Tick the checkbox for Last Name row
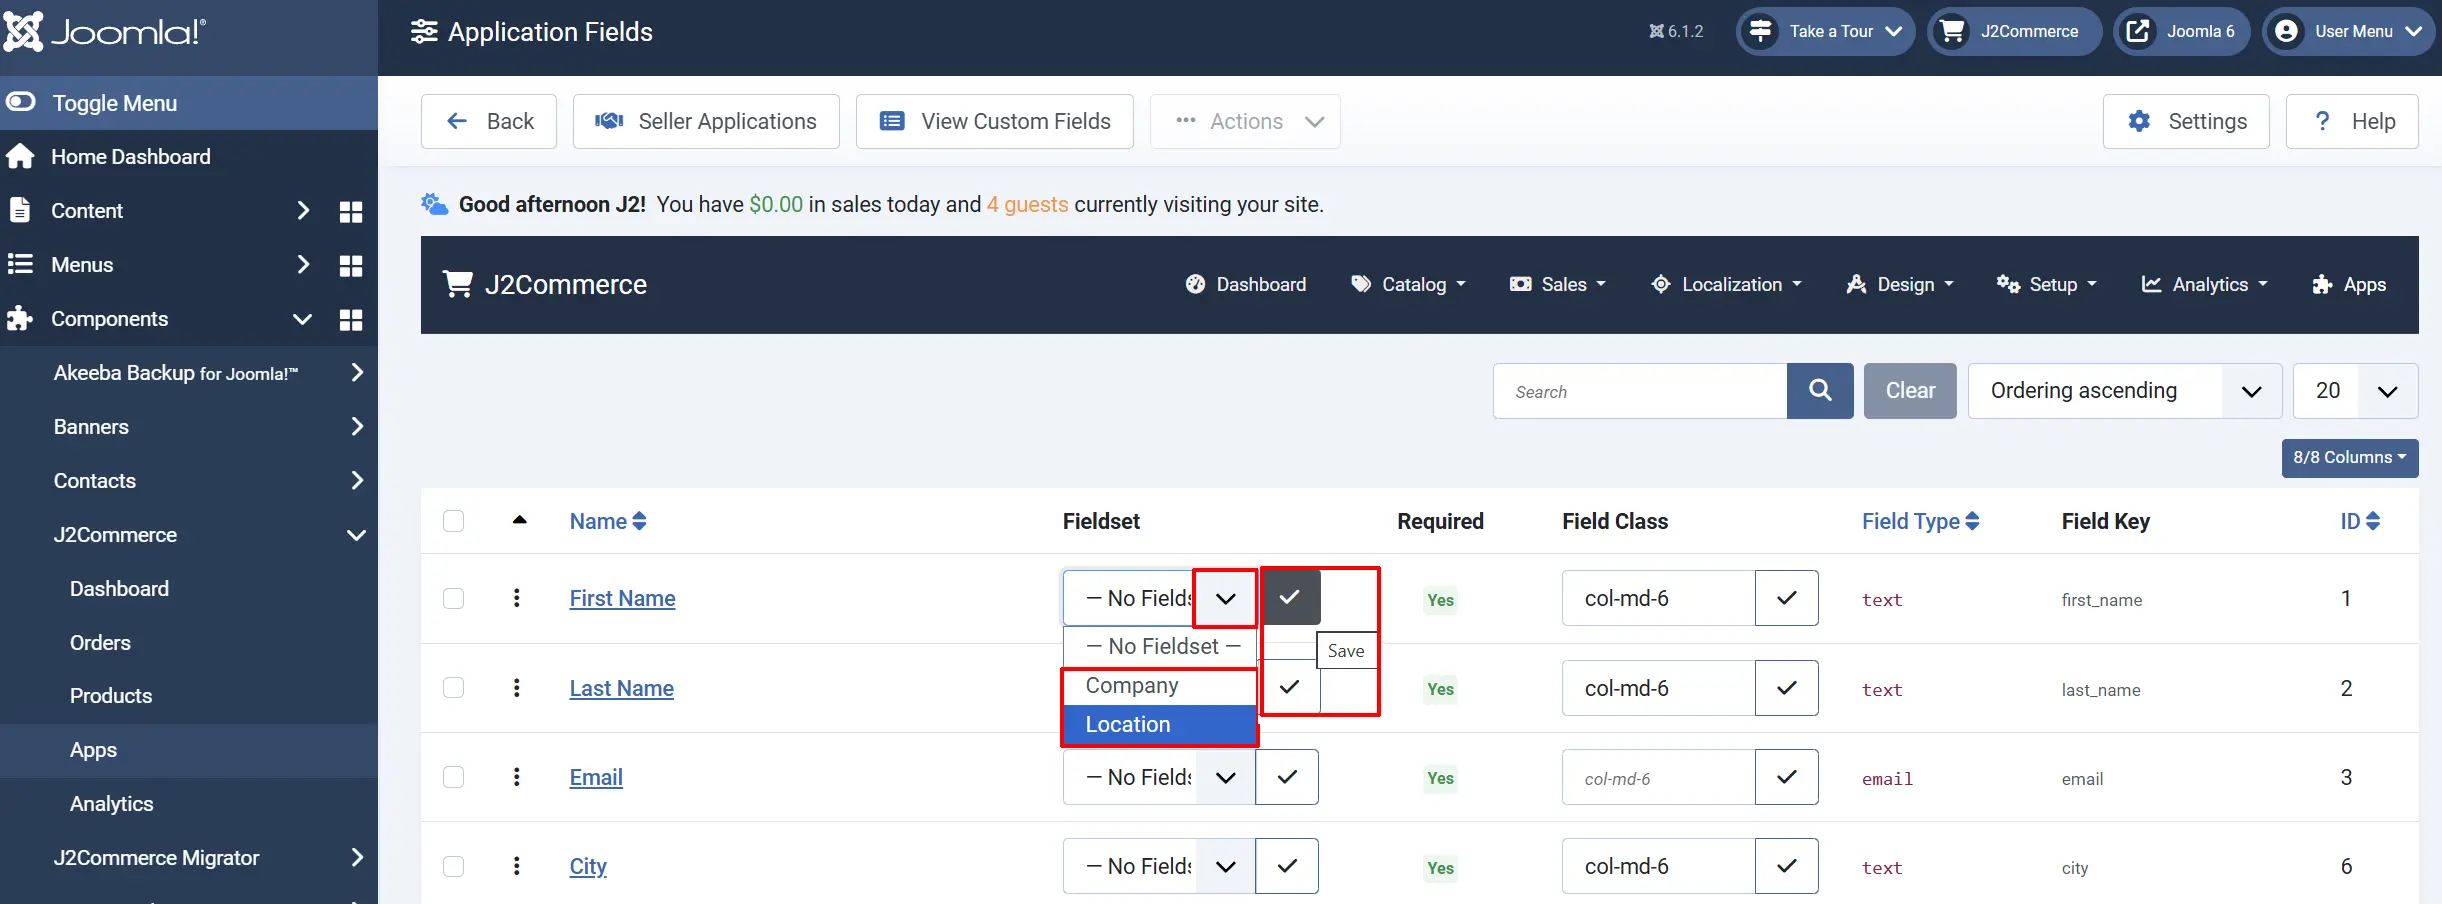 pos(454,688)
